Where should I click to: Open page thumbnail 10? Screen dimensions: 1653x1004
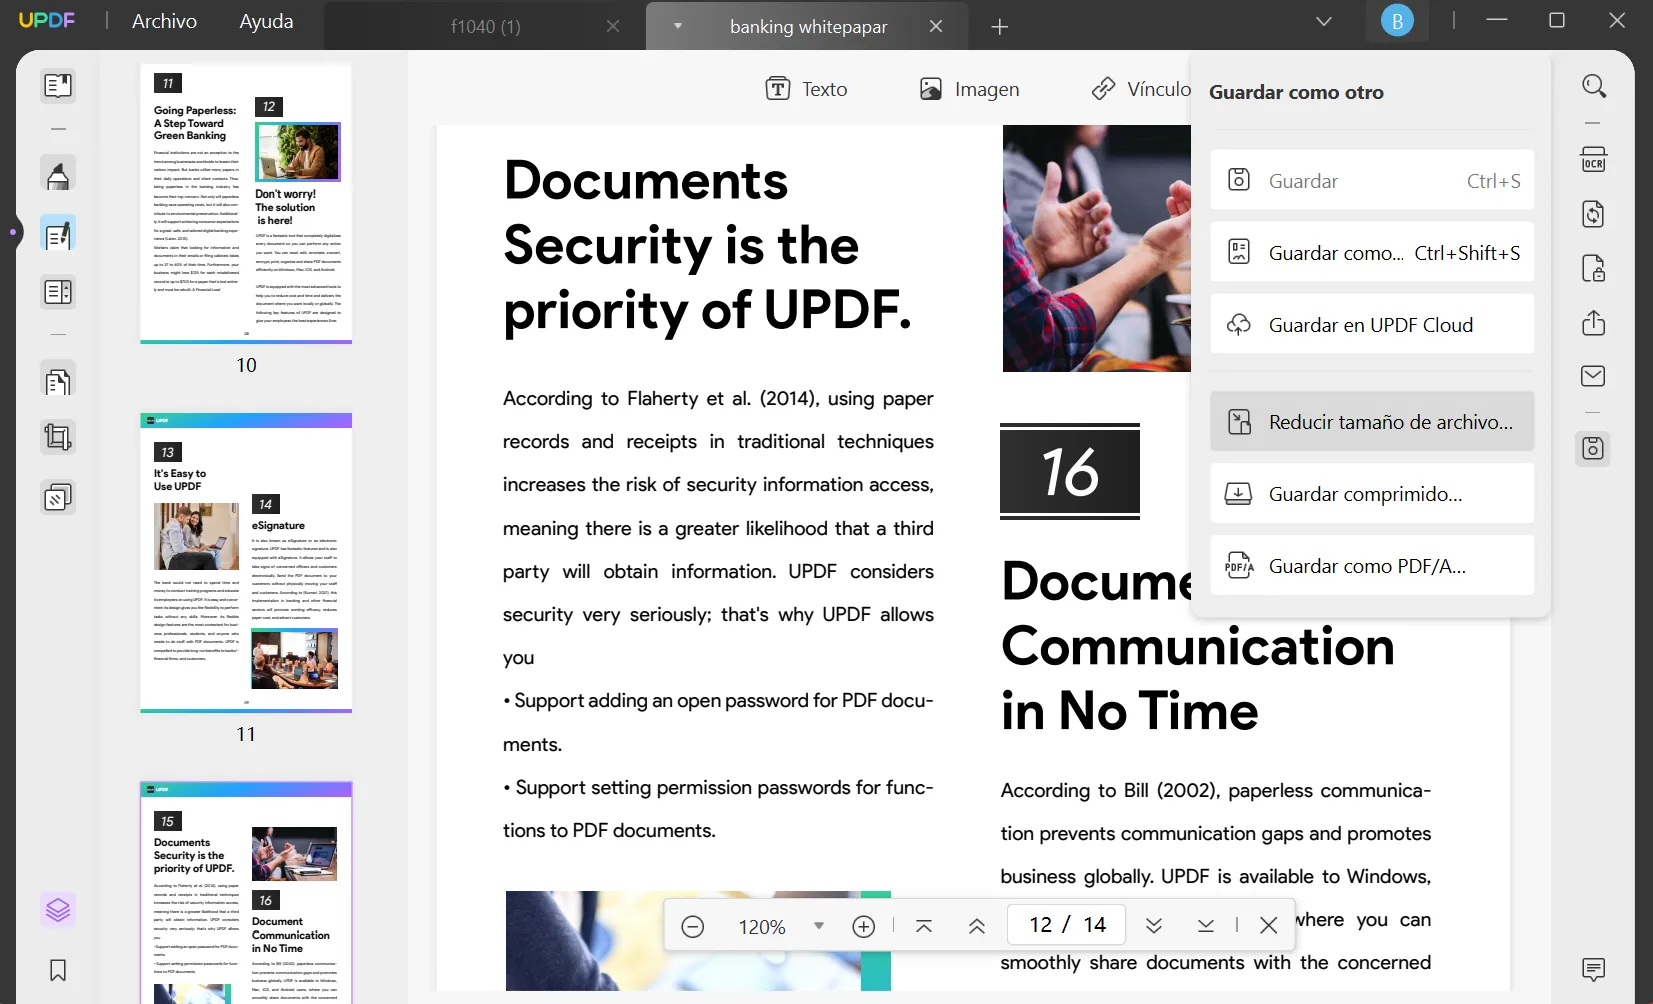pos(246,203)
